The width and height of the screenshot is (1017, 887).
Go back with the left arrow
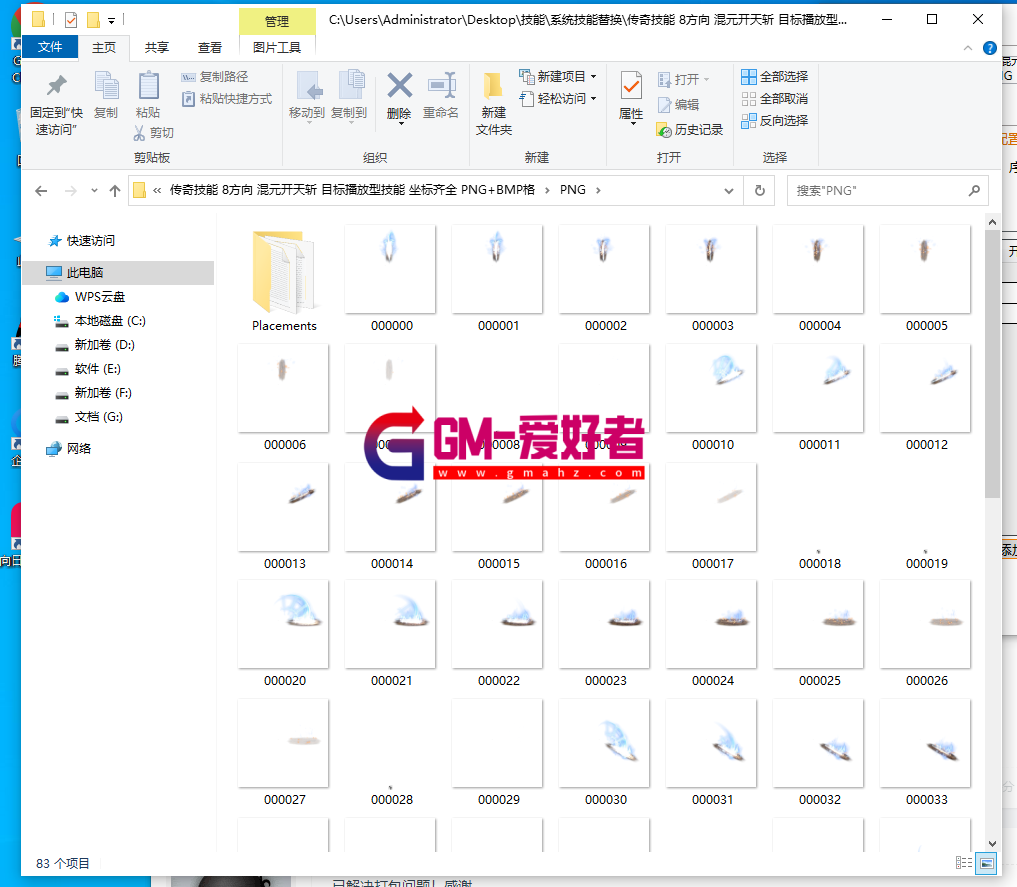[x=41, y=191]
